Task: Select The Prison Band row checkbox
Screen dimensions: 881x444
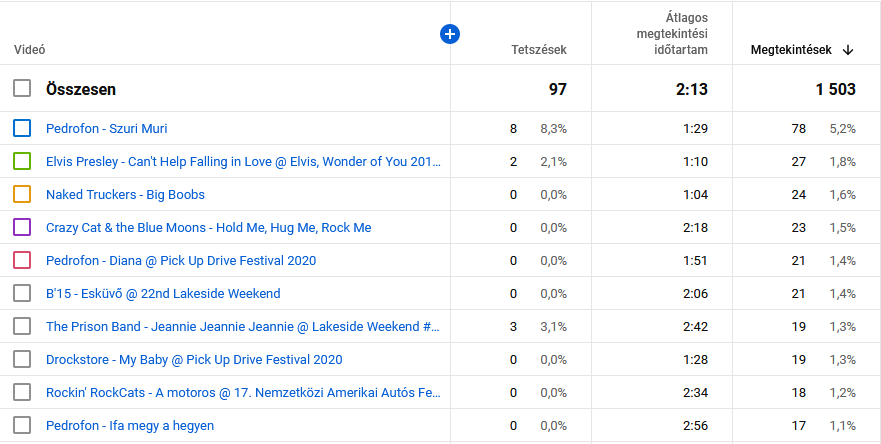Action: coord(22,326)
